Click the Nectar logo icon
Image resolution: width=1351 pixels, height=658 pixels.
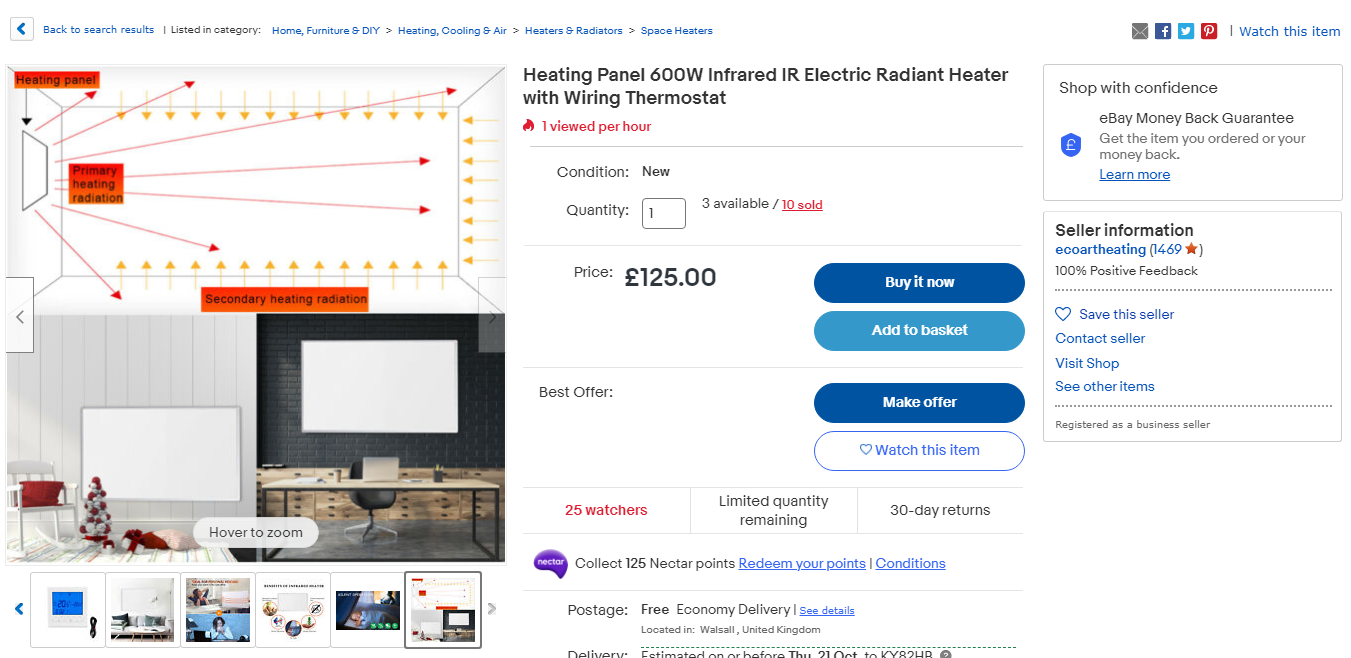[550, 564]
